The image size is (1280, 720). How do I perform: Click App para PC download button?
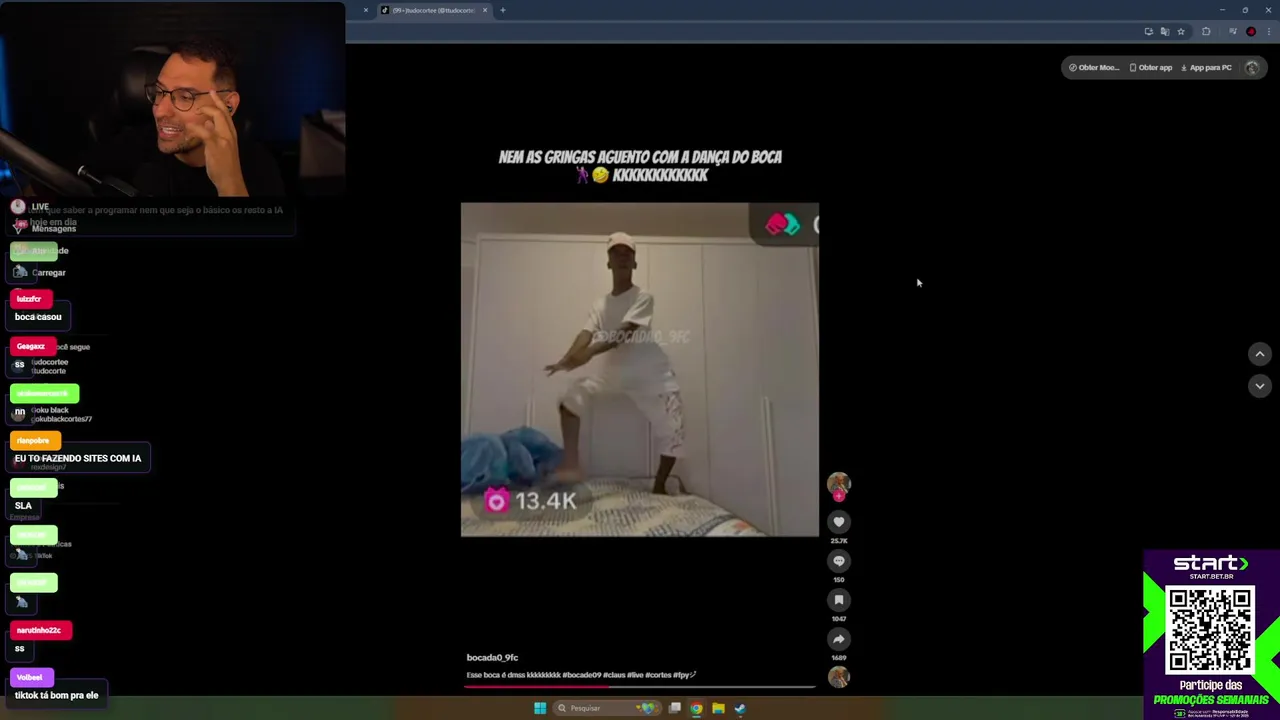1206,67
